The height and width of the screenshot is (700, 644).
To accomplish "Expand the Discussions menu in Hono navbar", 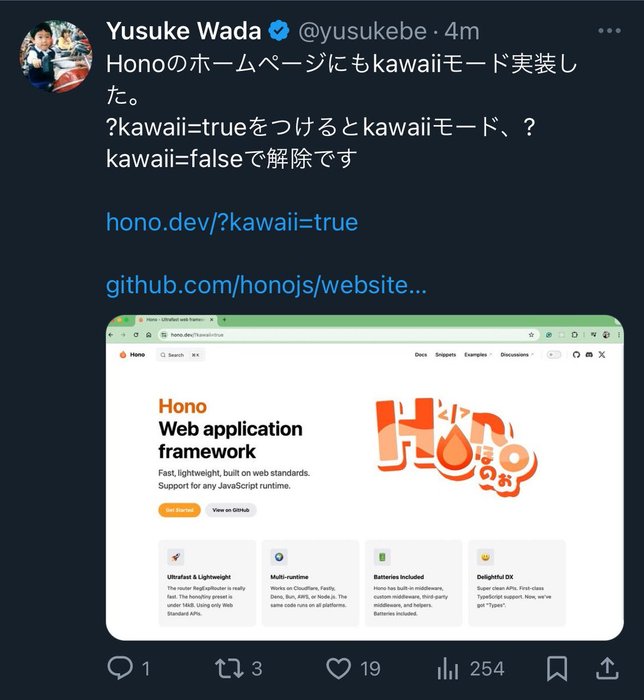I will click(x=517, y=354).
